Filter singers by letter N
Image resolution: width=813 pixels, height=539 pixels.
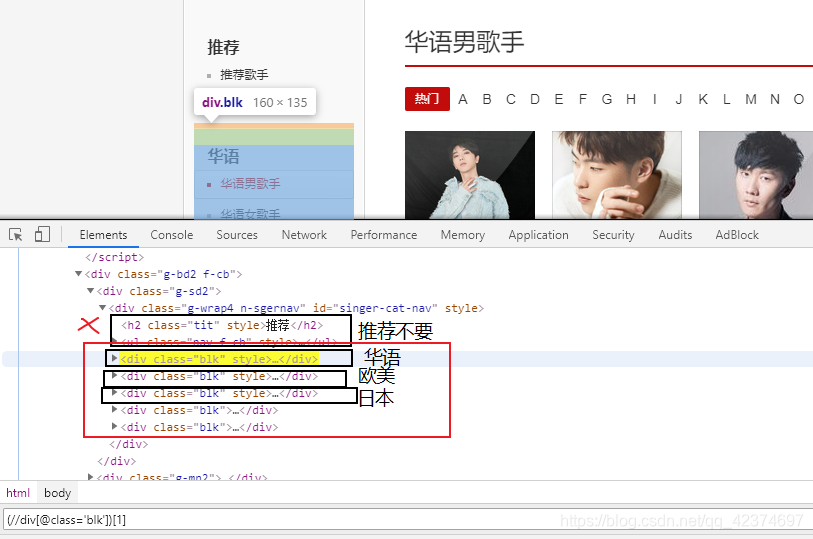(x=775, y=99)
